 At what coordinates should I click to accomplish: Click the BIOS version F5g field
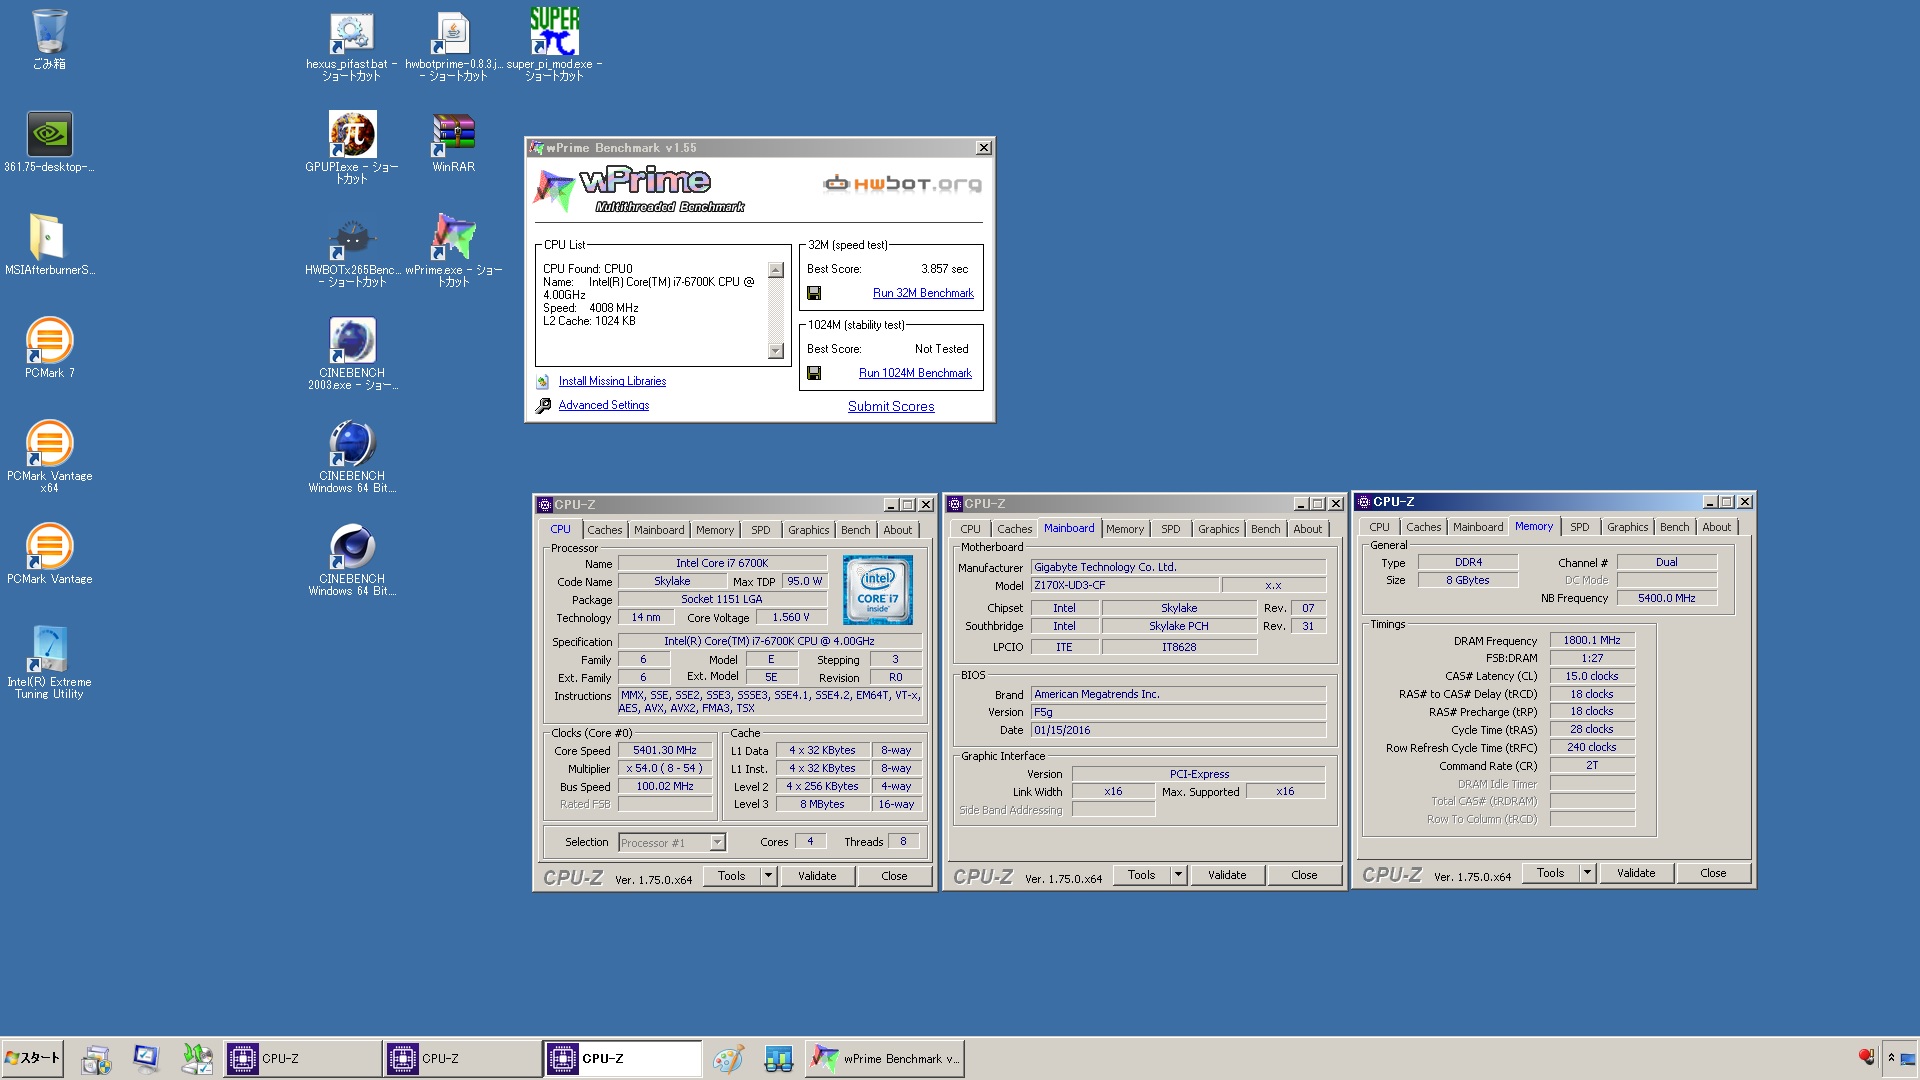pos(1178,712)
